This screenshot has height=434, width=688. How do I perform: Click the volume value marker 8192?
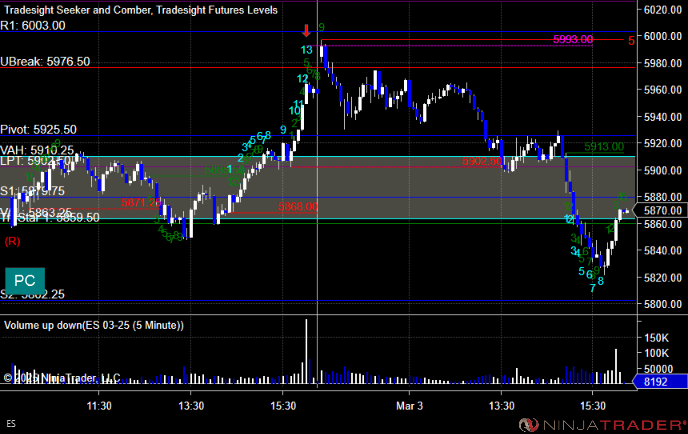(661, 382)
